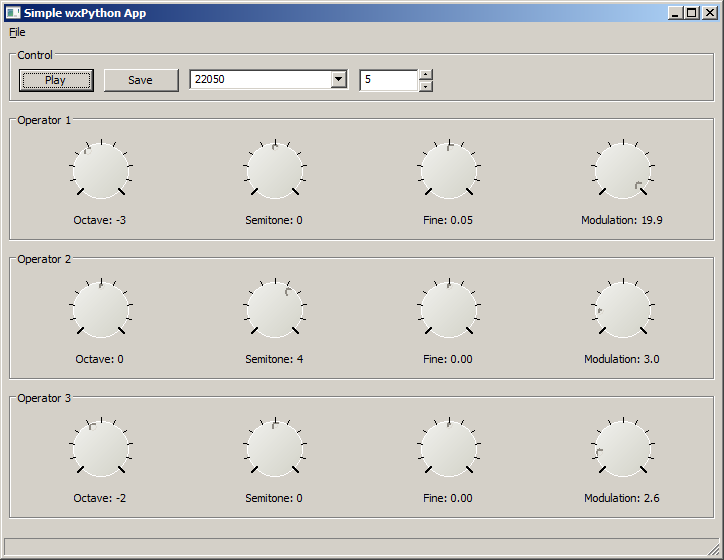Click the application icon in title bar
The width and height of the screenshot is (724, 560).
click(x=13, y=13)
